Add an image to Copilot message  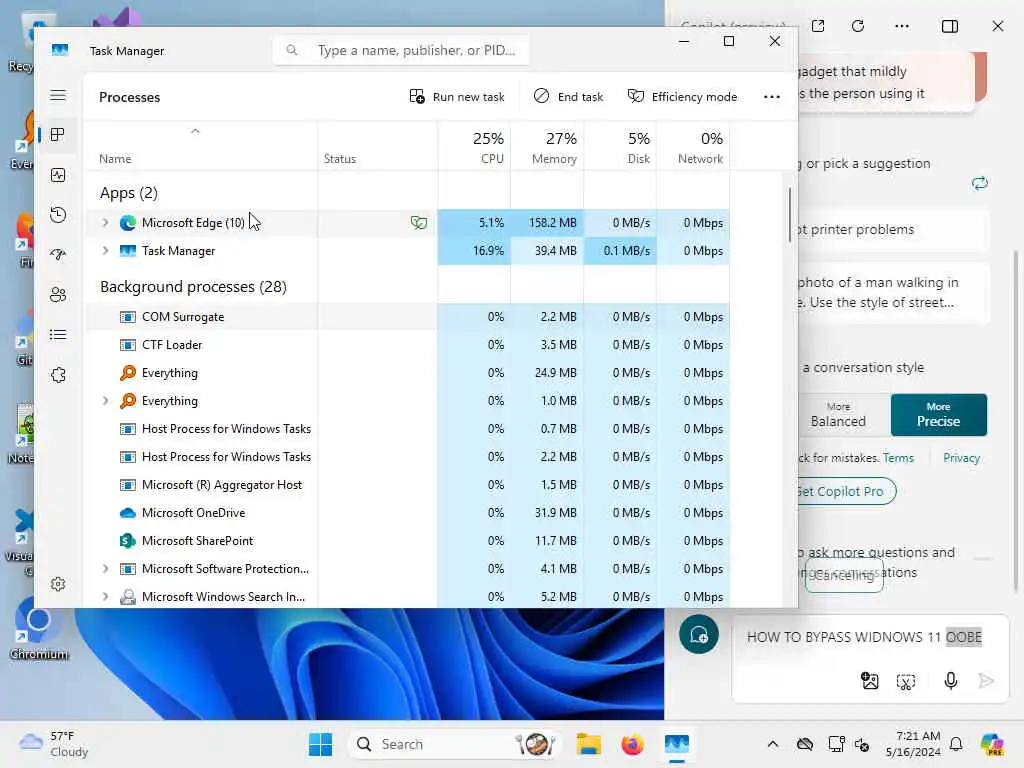[870, 681]
